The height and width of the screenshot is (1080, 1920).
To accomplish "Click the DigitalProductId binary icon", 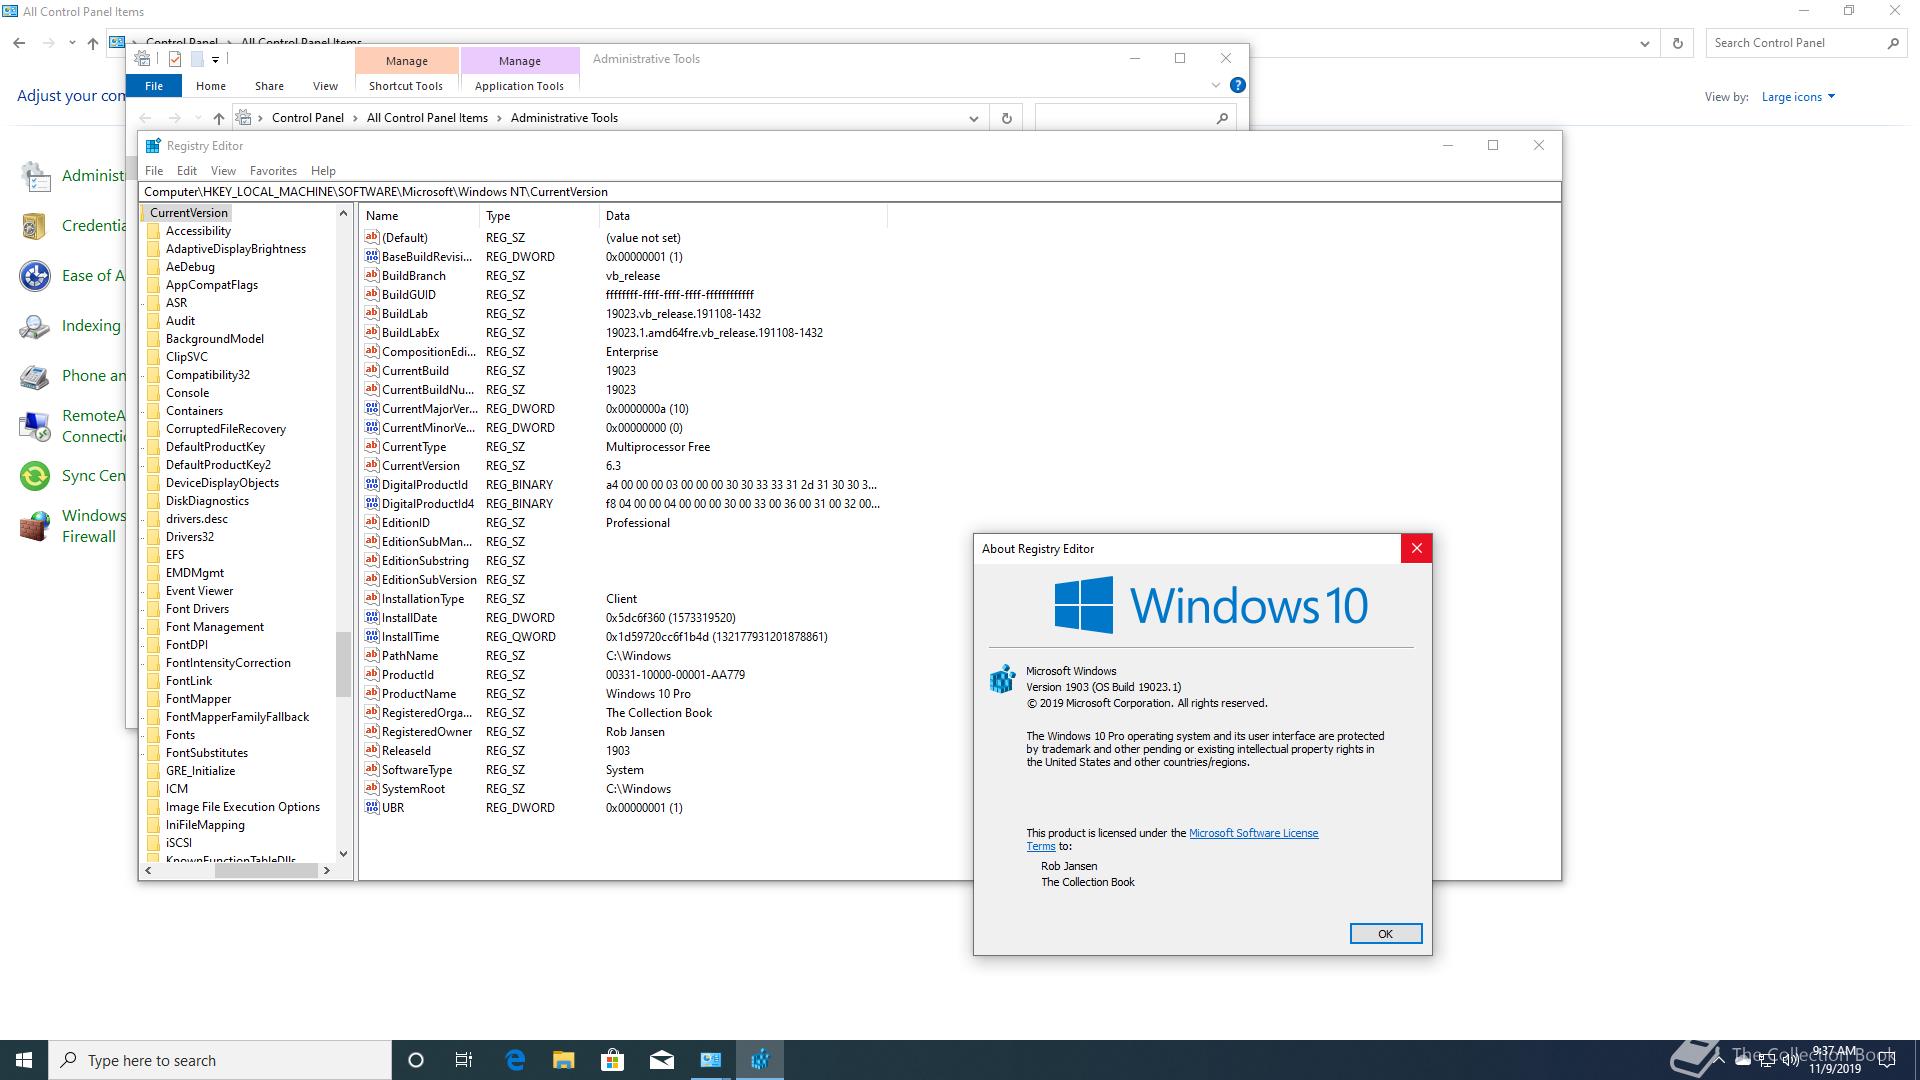I will (x=372, y=484).
